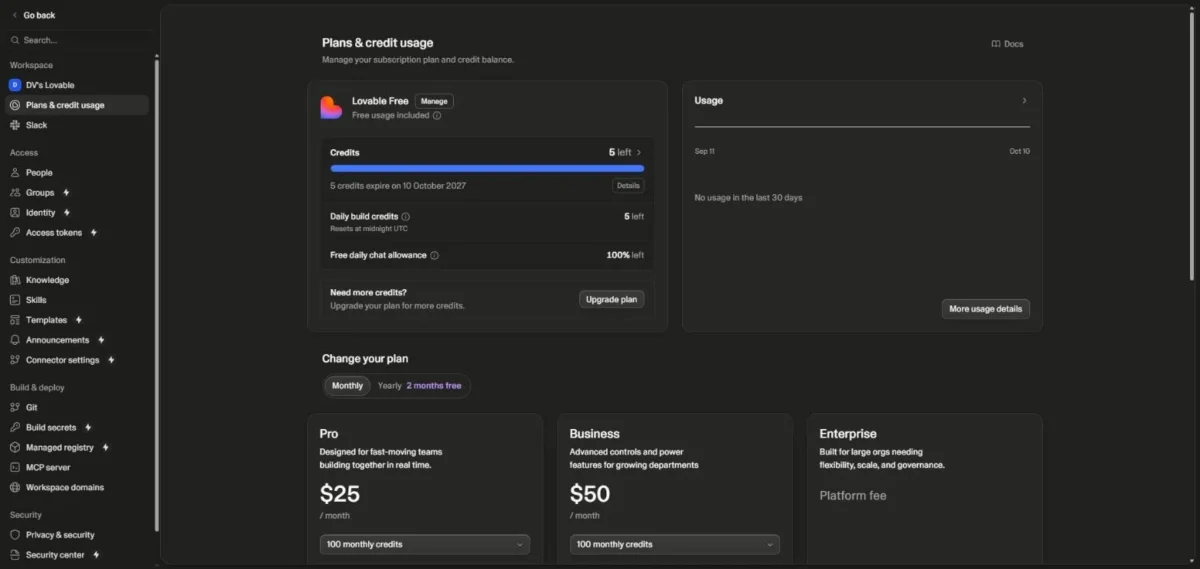Click the Workspace domains globe icon
The width and height of the screenshot is (1200, 569).
coord(15,487)
